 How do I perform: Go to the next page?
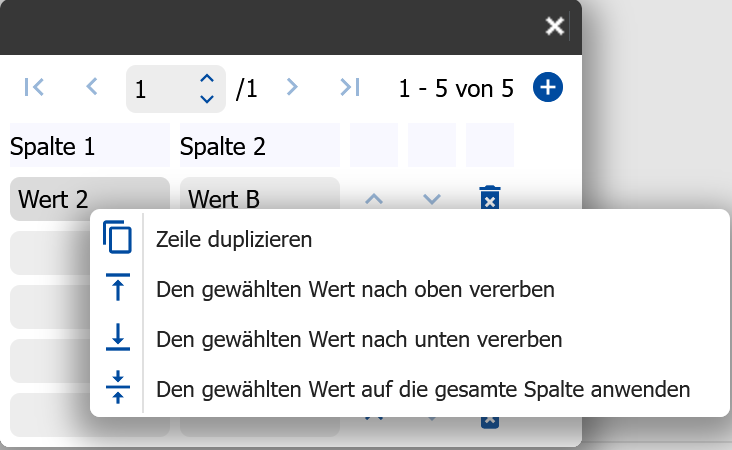pyautogui.click(x=292, y=88)
